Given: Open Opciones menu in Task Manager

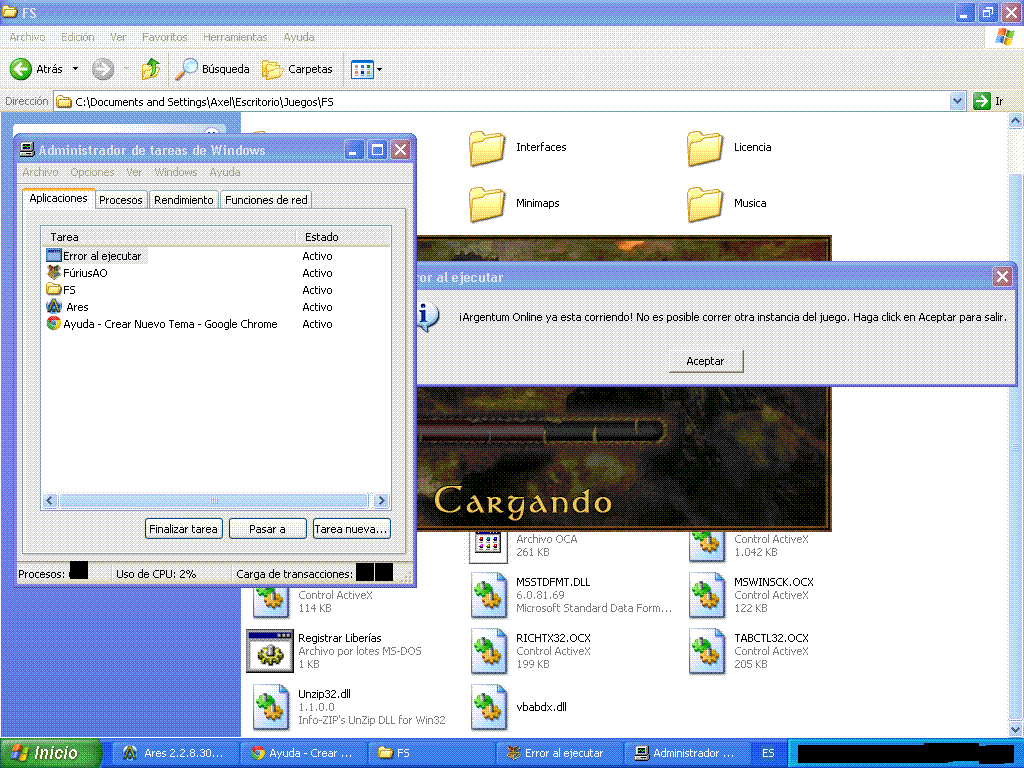Looking at the screenshot, I should click(92, 172).
